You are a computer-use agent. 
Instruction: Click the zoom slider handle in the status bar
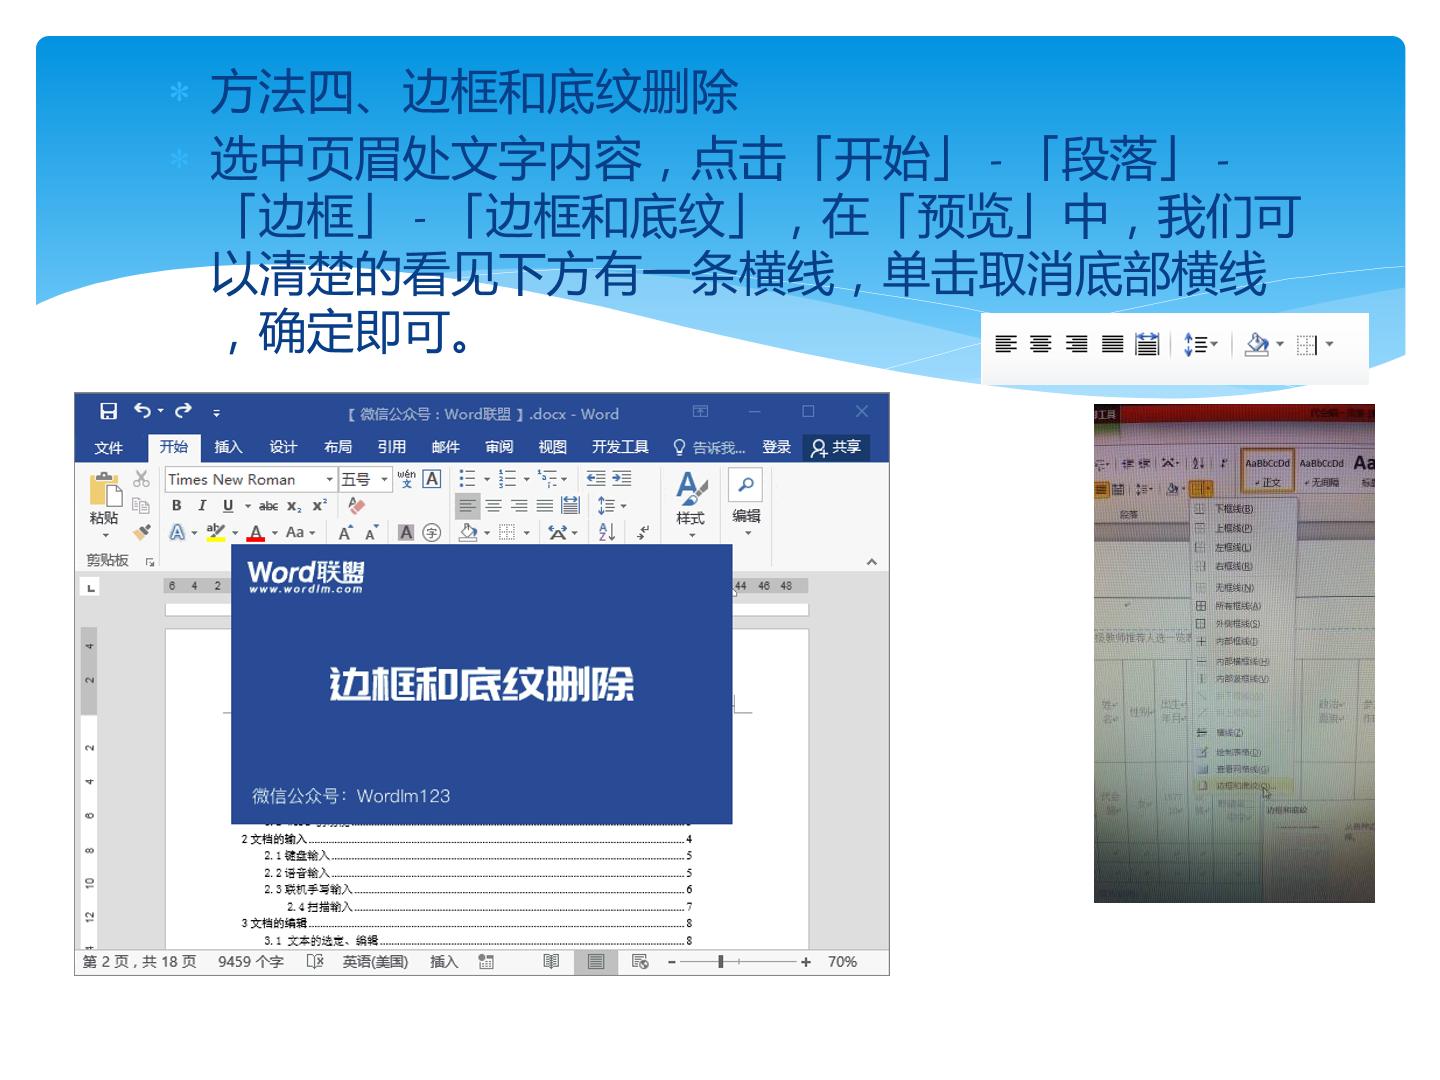pos(720,962)
